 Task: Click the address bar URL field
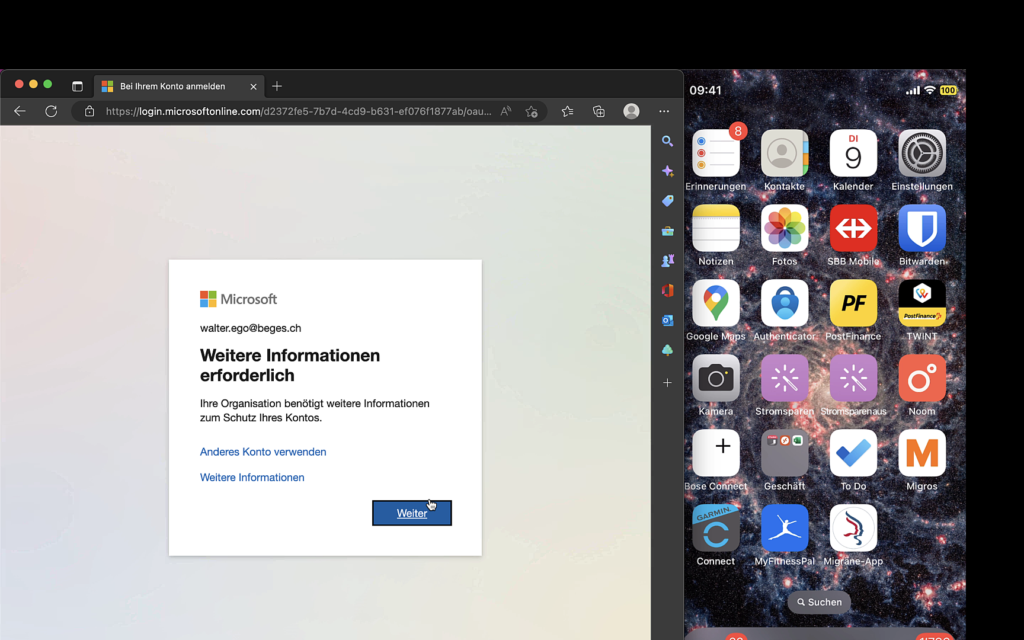pos(298,111)
